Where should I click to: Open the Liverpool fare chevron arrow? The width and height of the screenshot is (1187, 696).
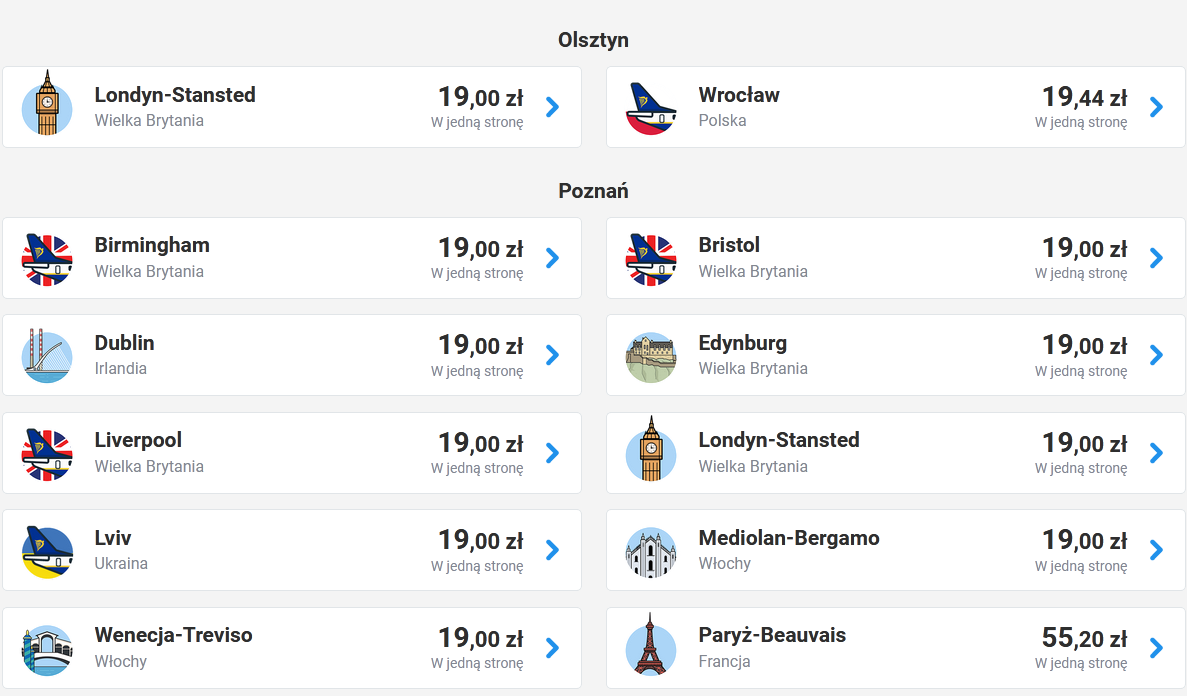553,453
